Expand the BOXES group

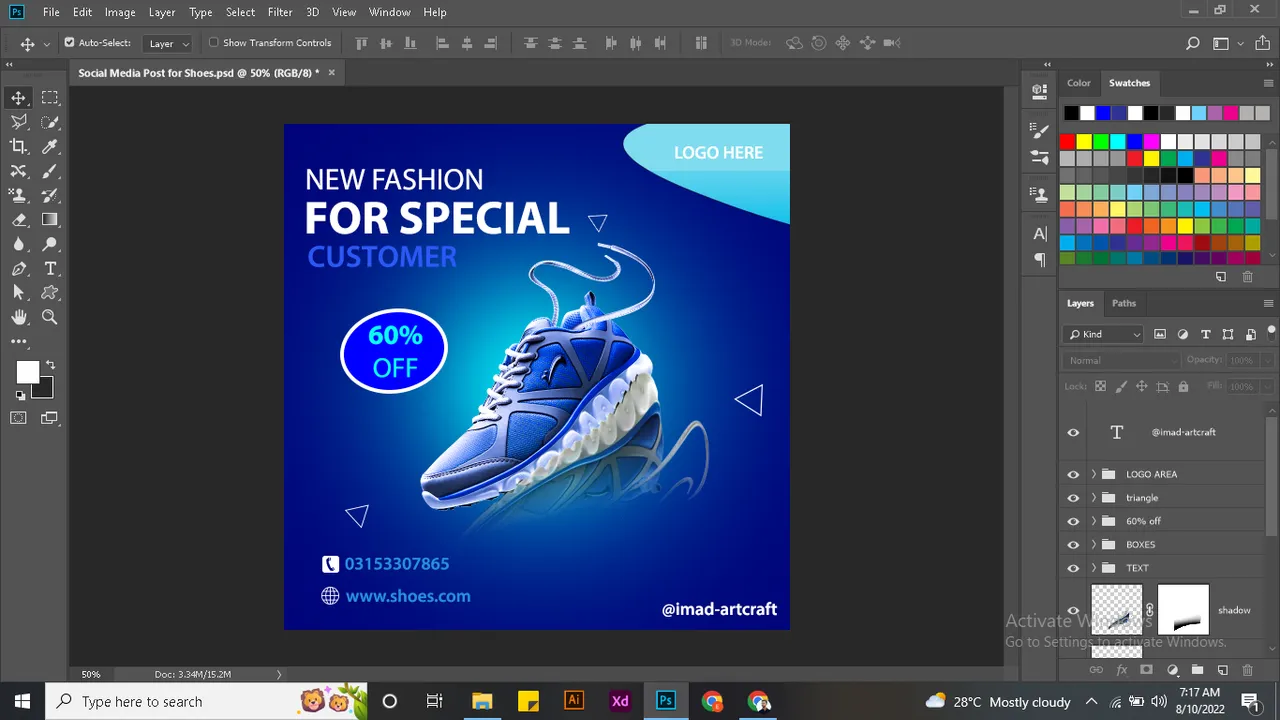pos(1093,544)
